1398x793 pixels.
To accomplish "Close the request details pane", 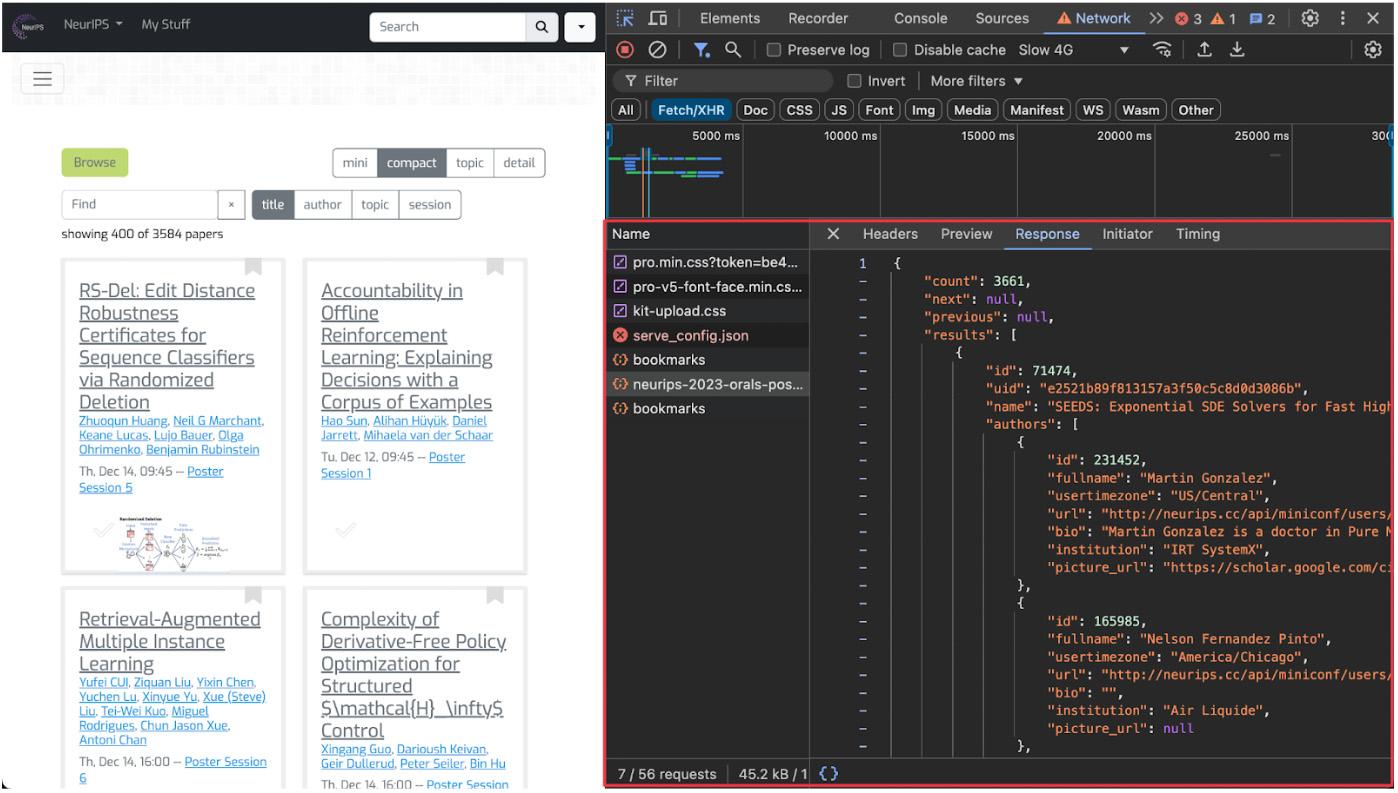I will coord(833,234).
